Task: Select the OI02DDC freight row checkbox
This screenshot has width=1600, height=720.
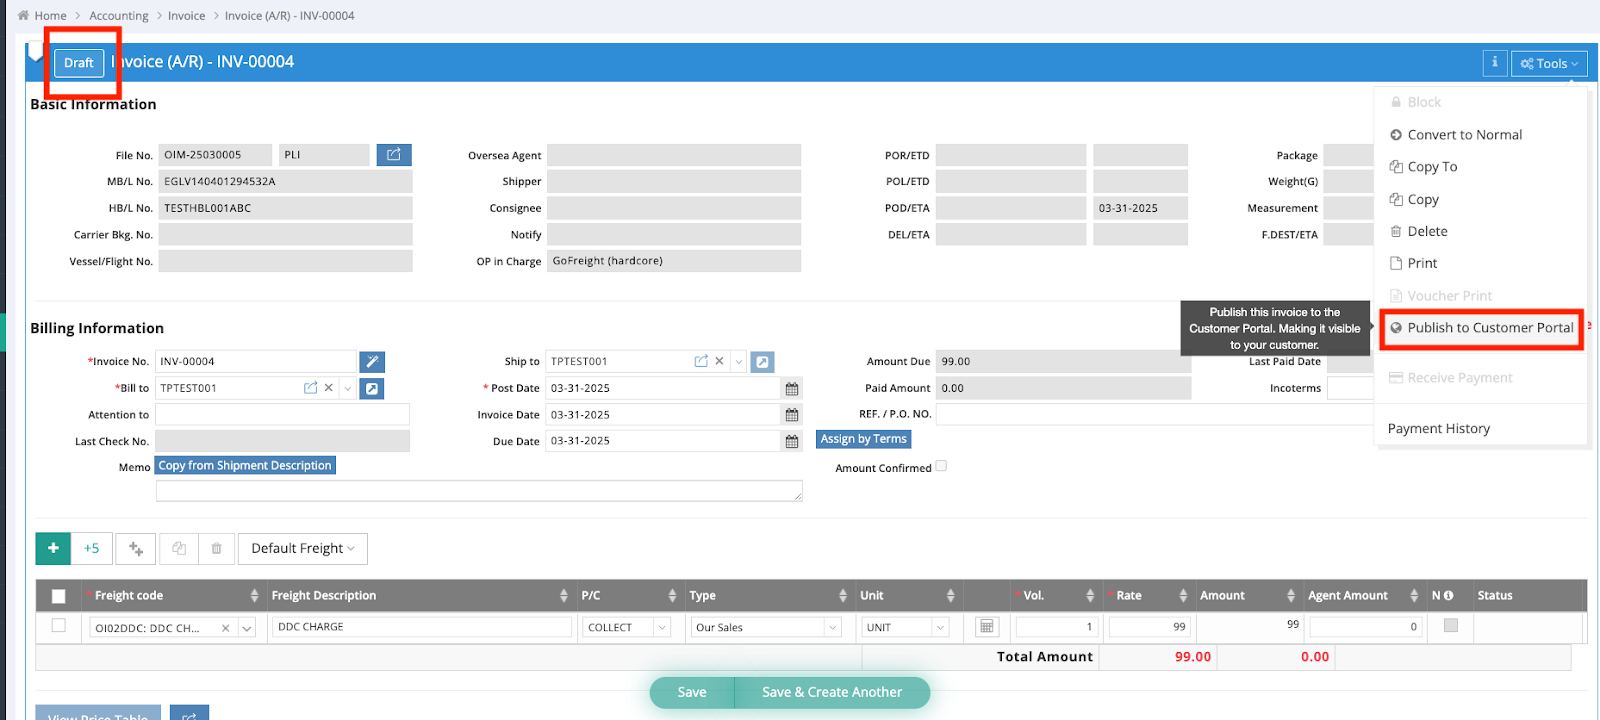Action: (58, 626)
